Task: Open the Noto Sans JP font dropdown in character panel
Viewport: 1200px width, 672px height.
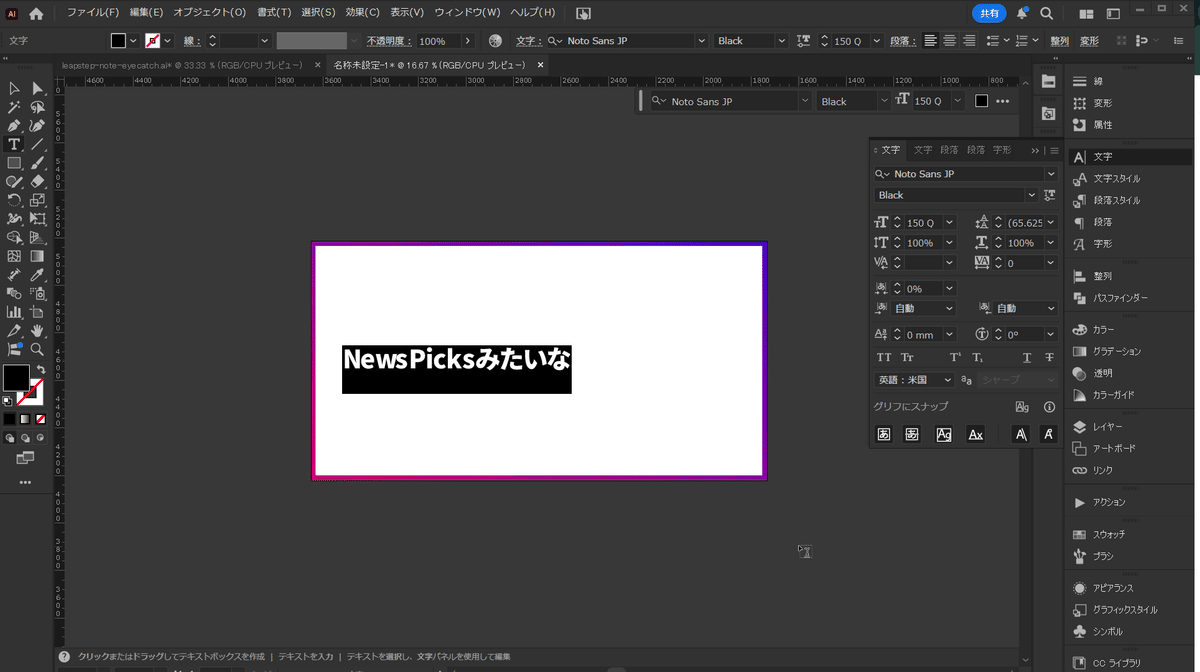Action: (1050, 174)
